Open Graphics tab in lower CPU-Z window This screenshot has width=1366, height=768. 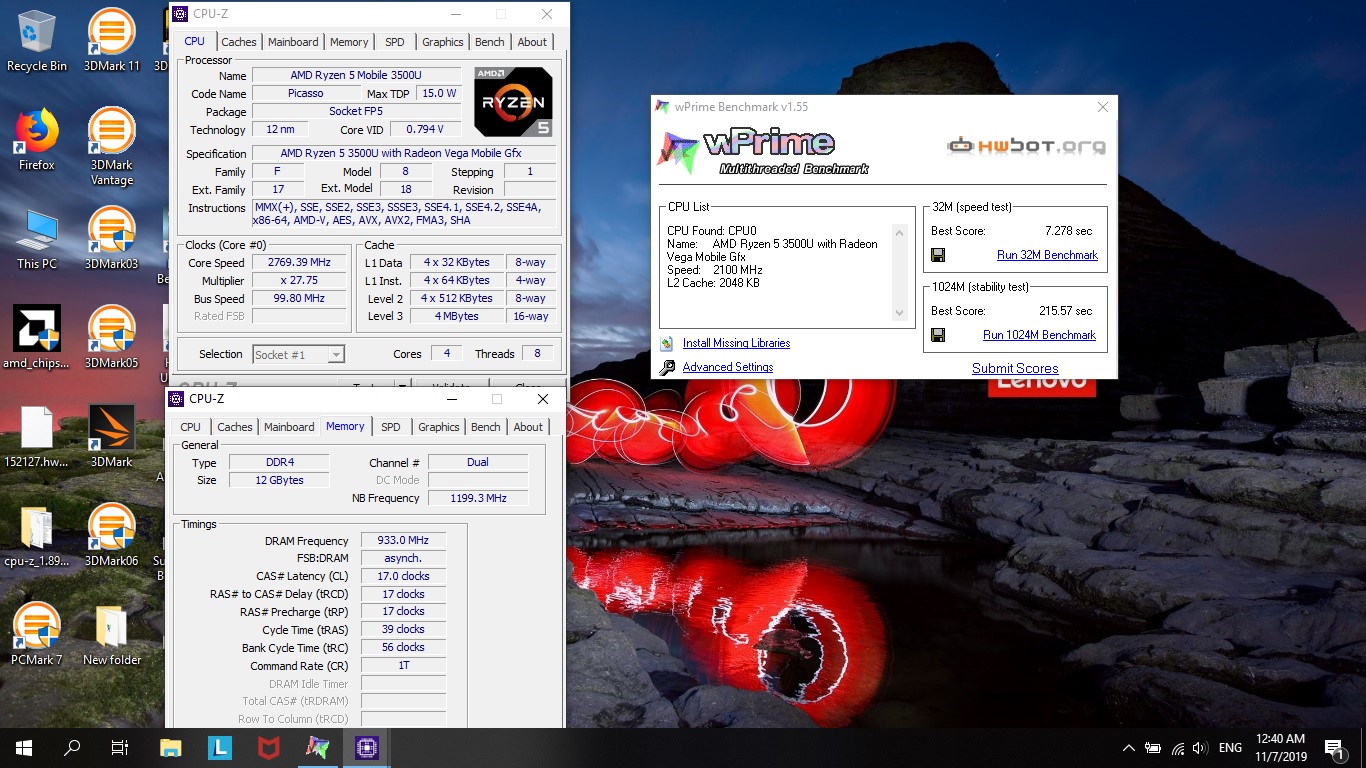pos(439,427)
